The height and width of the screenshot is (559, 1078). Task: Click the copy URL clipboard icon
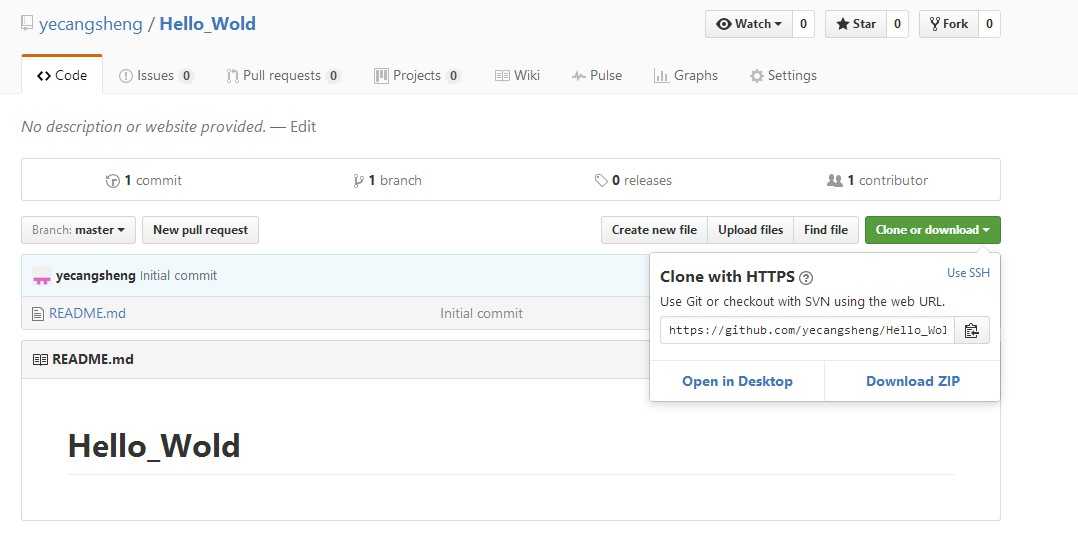[971, 331]
